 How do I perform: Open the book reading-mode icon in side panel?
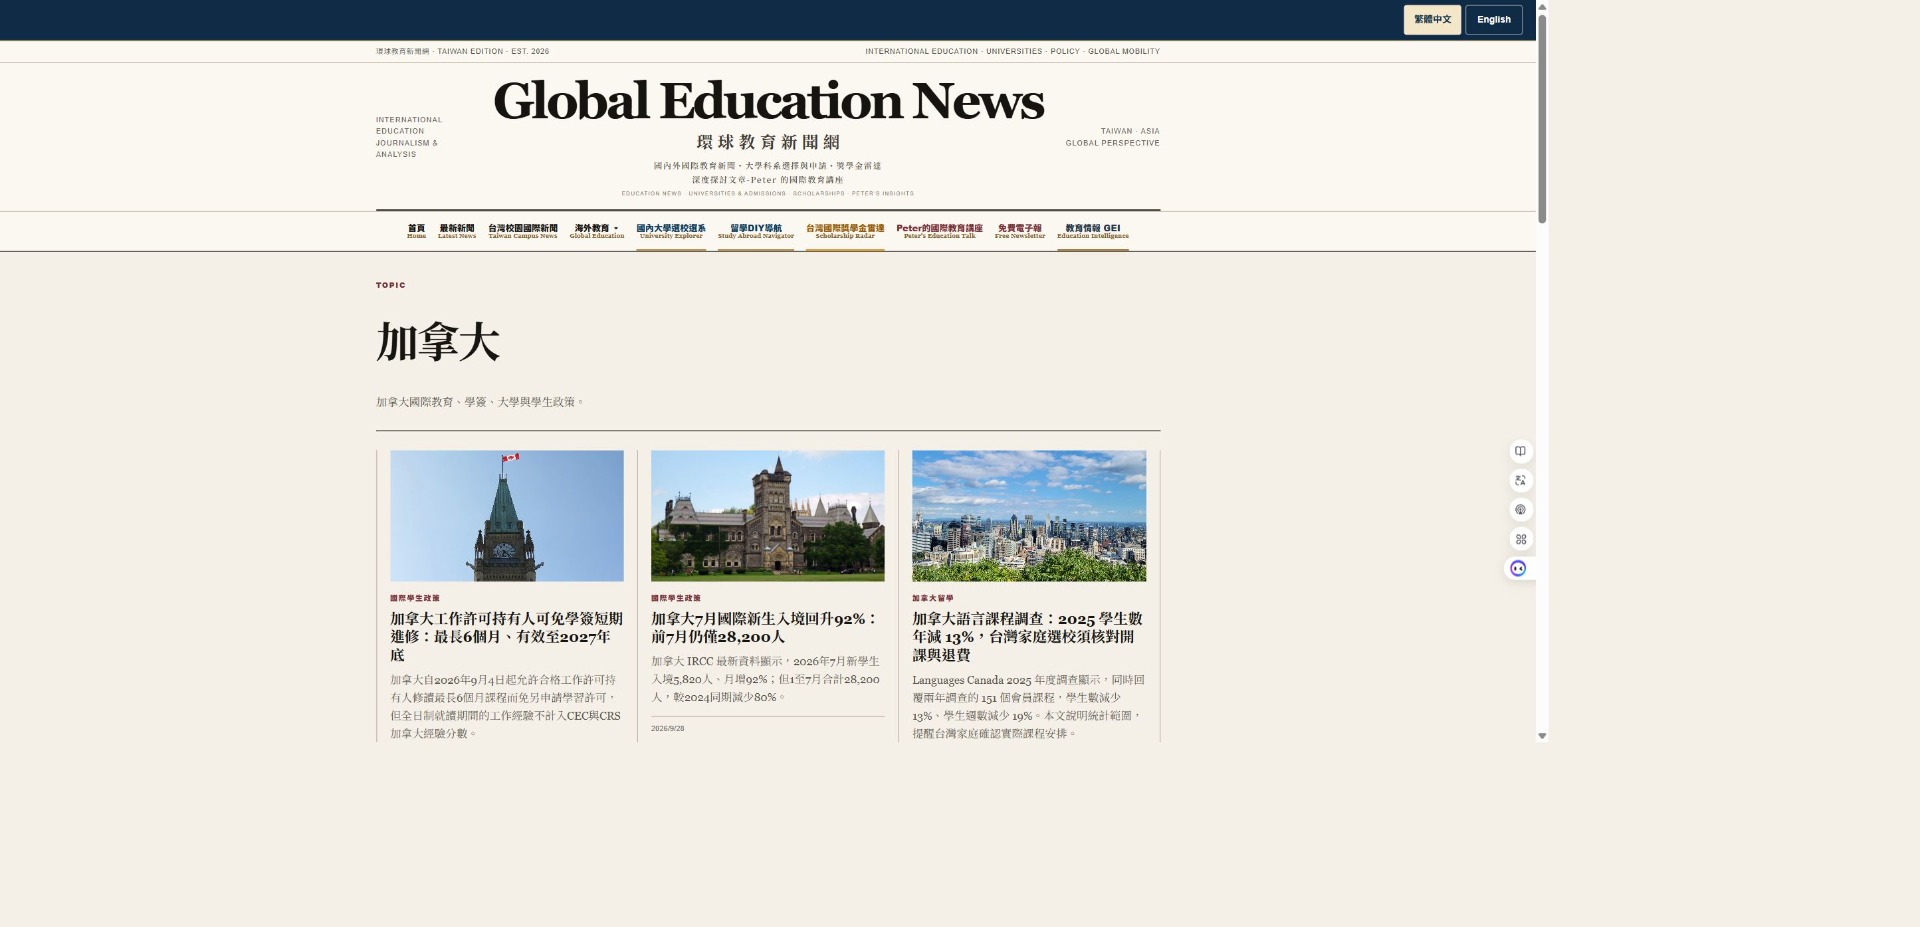1520,451
